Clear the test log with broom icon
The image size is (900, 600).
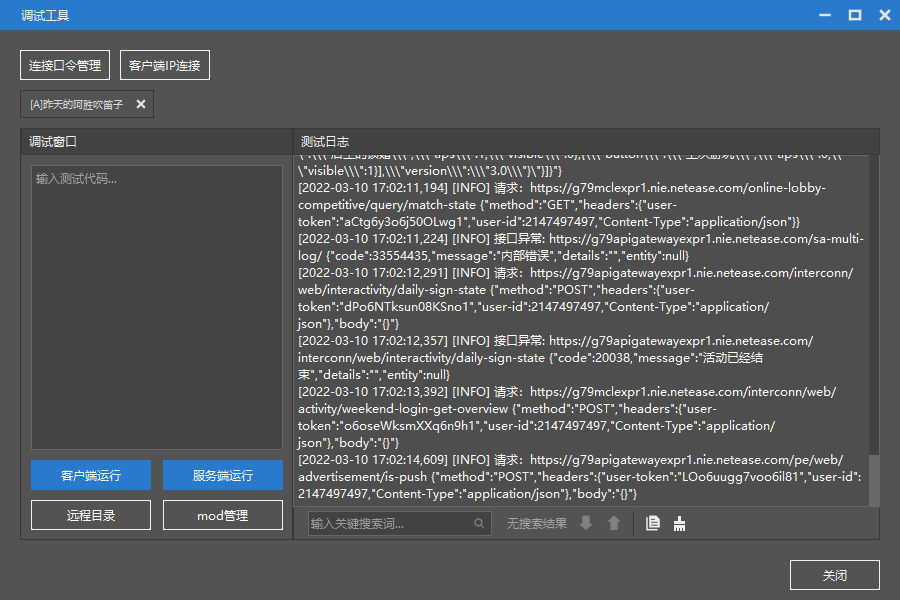(x=680, y=523)
